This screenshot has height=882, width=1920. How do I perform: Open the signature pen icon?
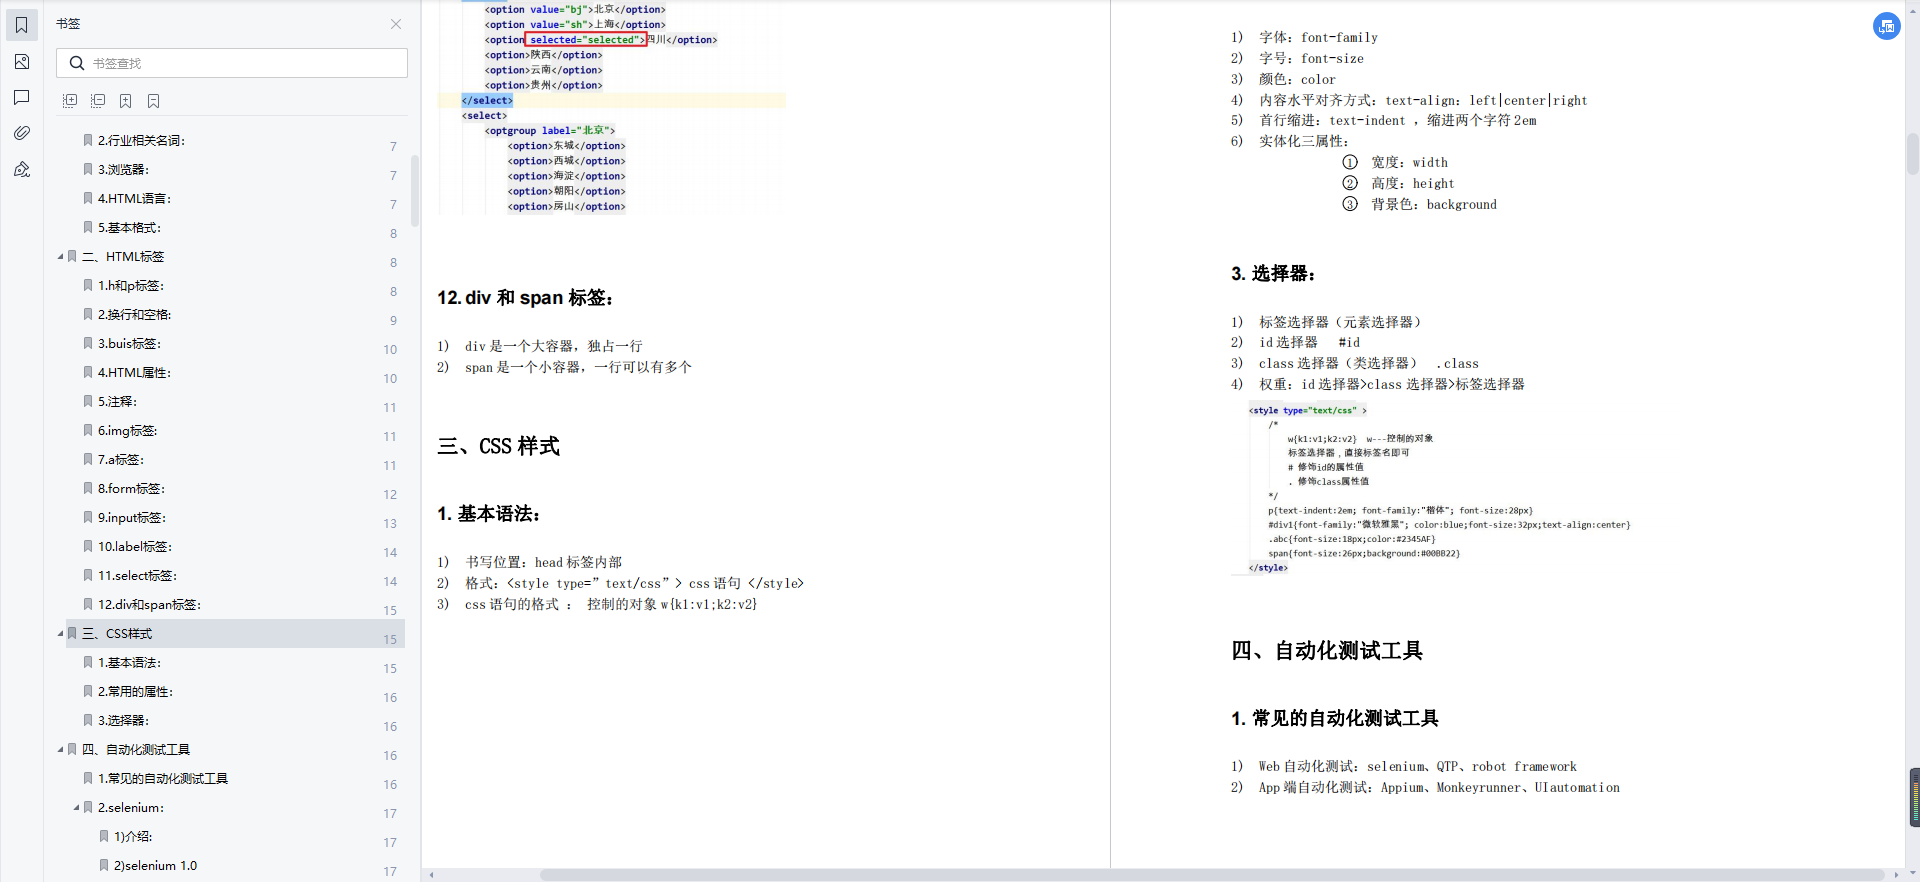(x=21, y=169)
